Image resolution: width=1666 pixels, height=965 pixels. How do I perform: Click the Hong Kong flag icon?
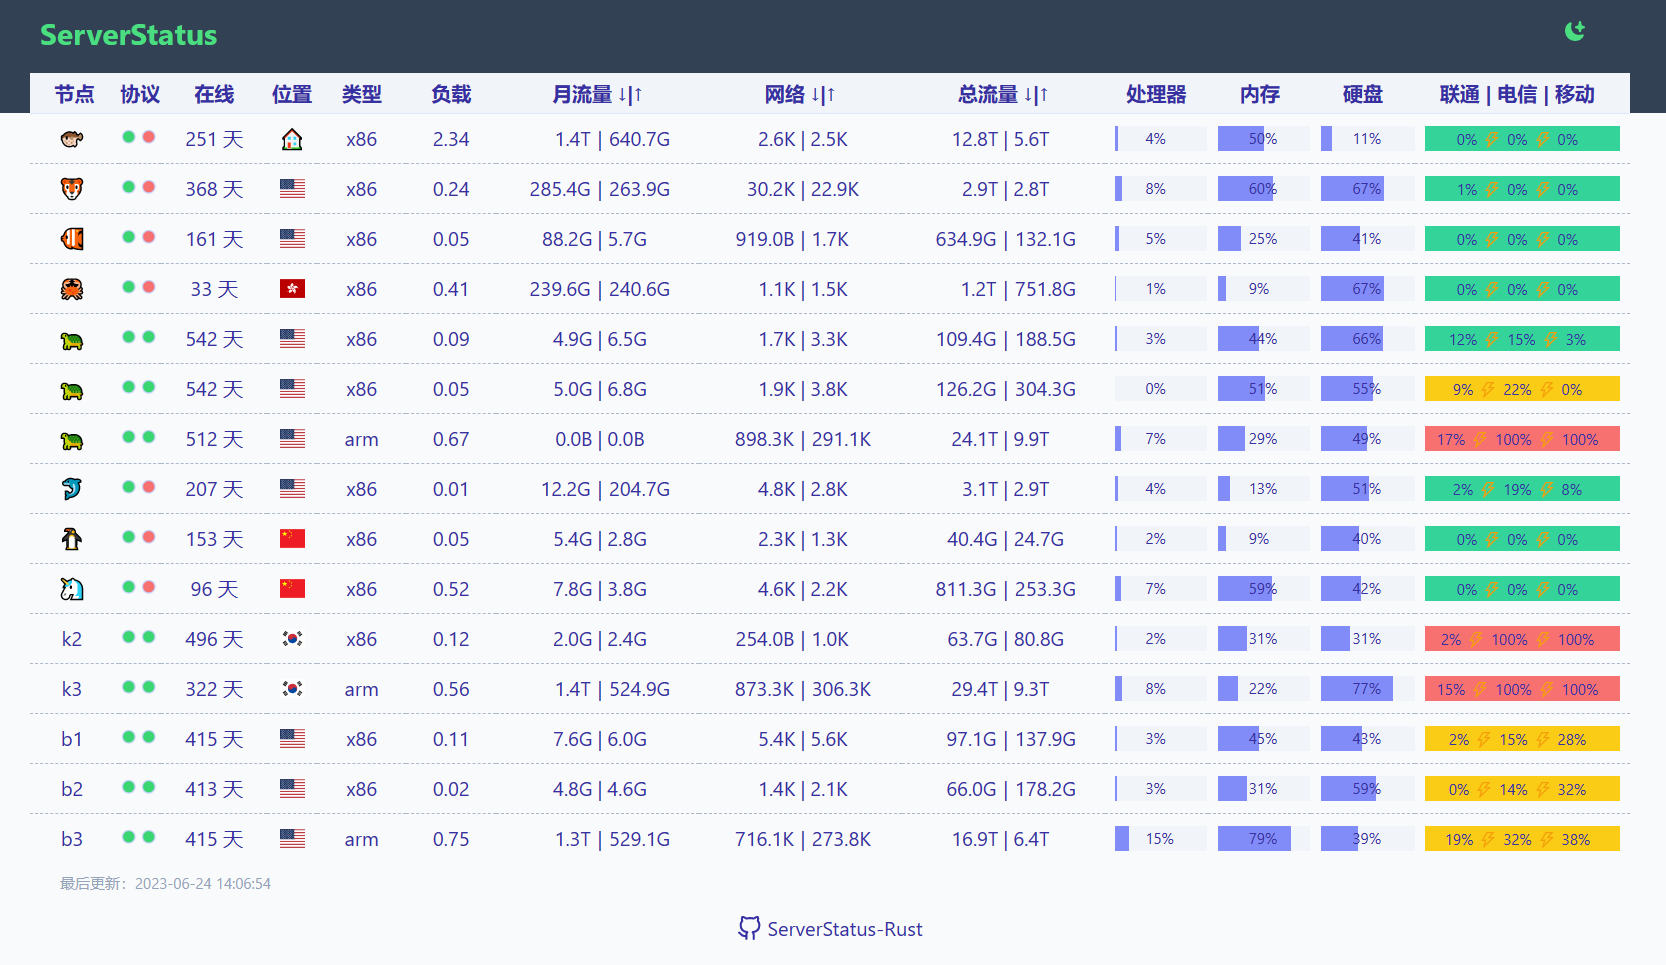pyautogui.click(x=292, y=289)
